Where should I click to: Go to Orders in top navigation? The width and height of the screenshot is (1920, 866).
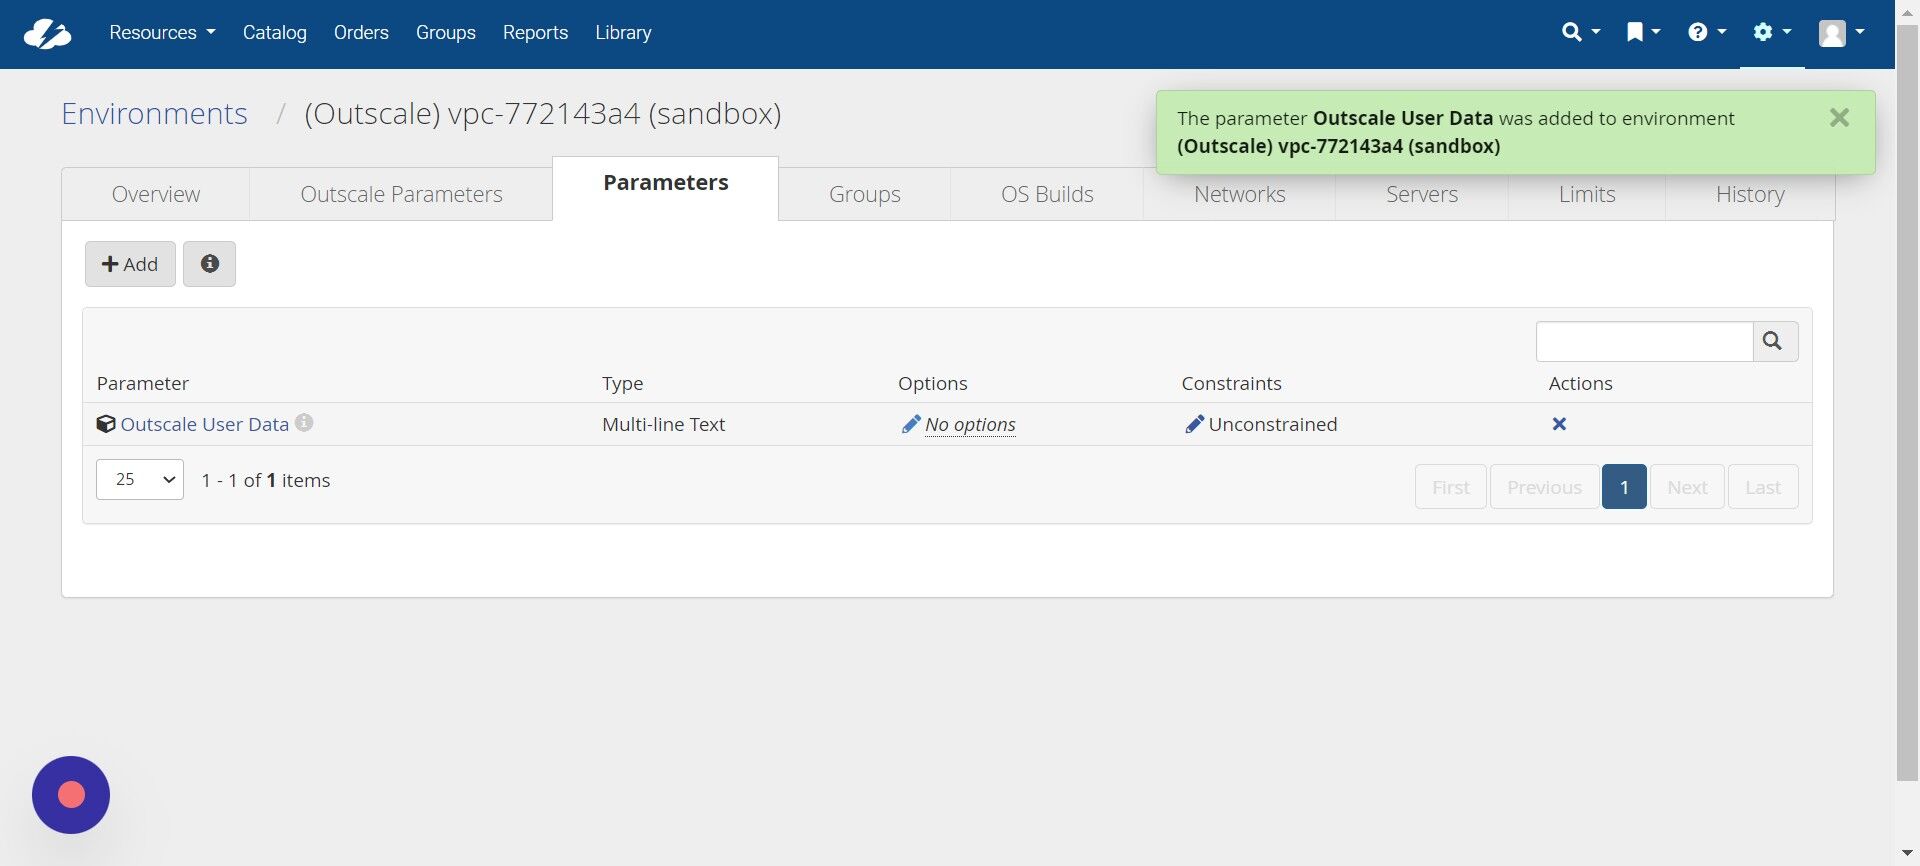click(x=361, y=32)
